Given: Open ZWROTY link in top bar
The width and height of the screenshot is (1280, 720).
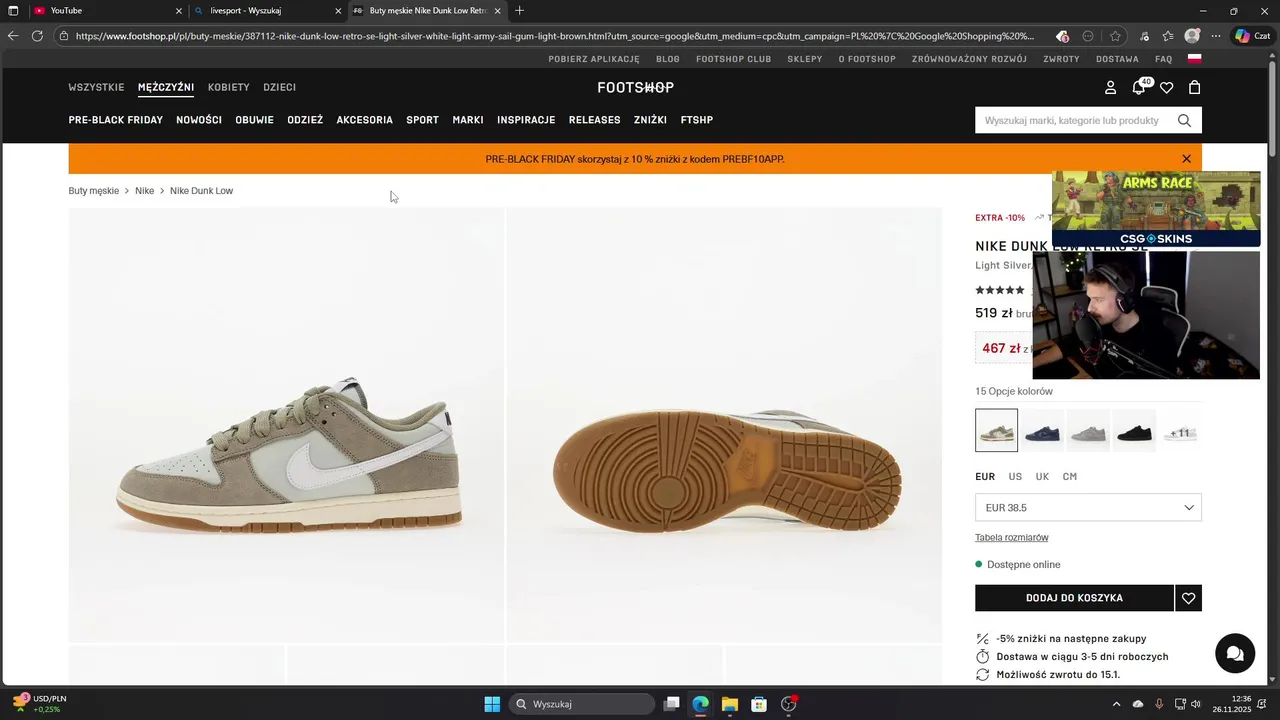Looking at the screenshot, I should point(1061,59).
